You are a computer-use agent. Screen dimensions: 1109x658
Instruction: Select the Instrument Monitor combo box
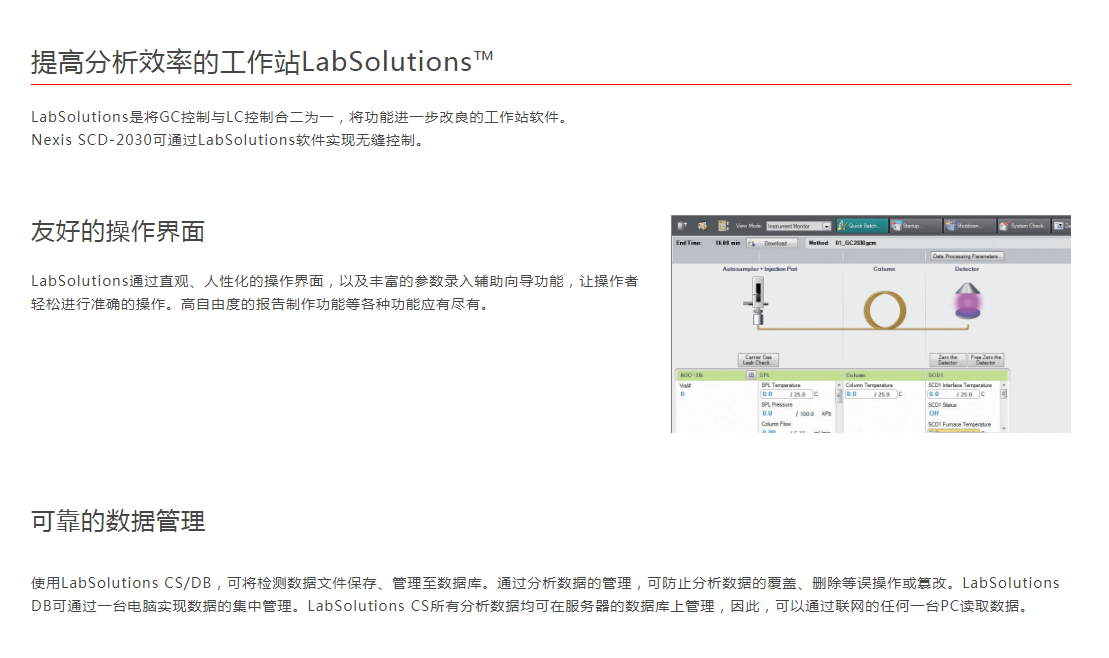[x=799, y=226]
